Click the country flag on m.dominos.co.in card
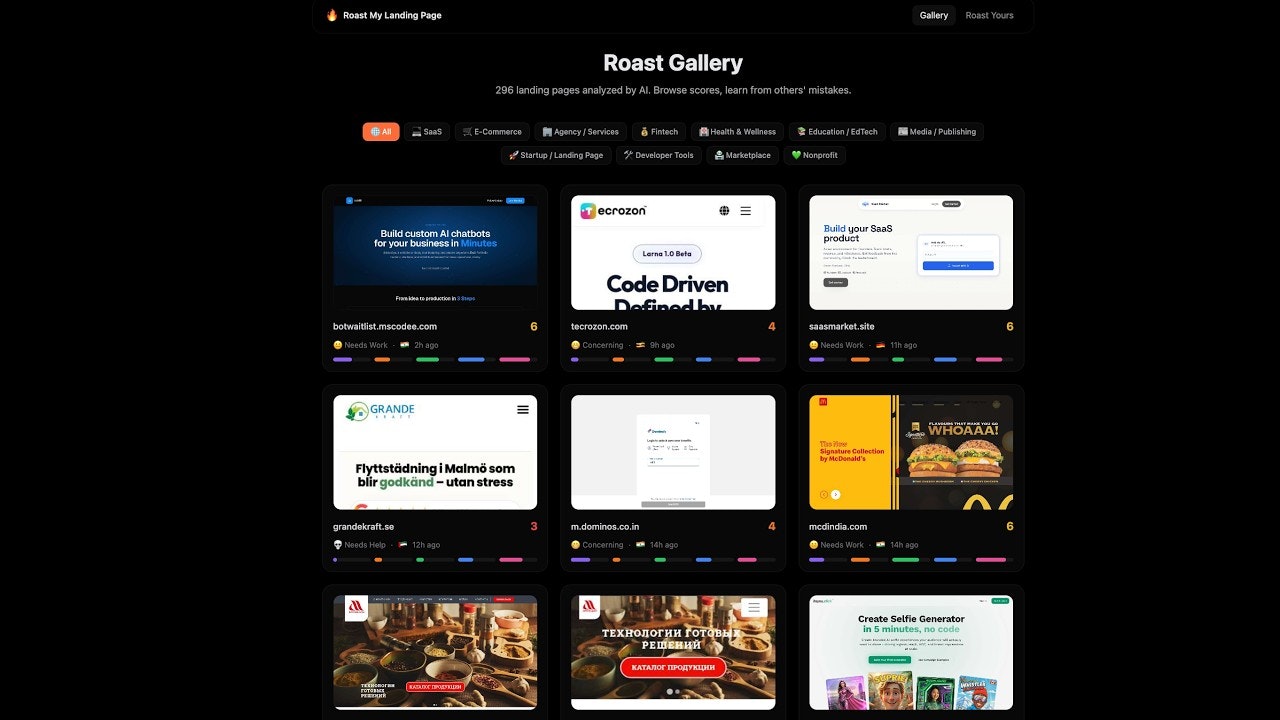Image resolution: width=1280 pixels, height=720 pixels. pos(640,545)
